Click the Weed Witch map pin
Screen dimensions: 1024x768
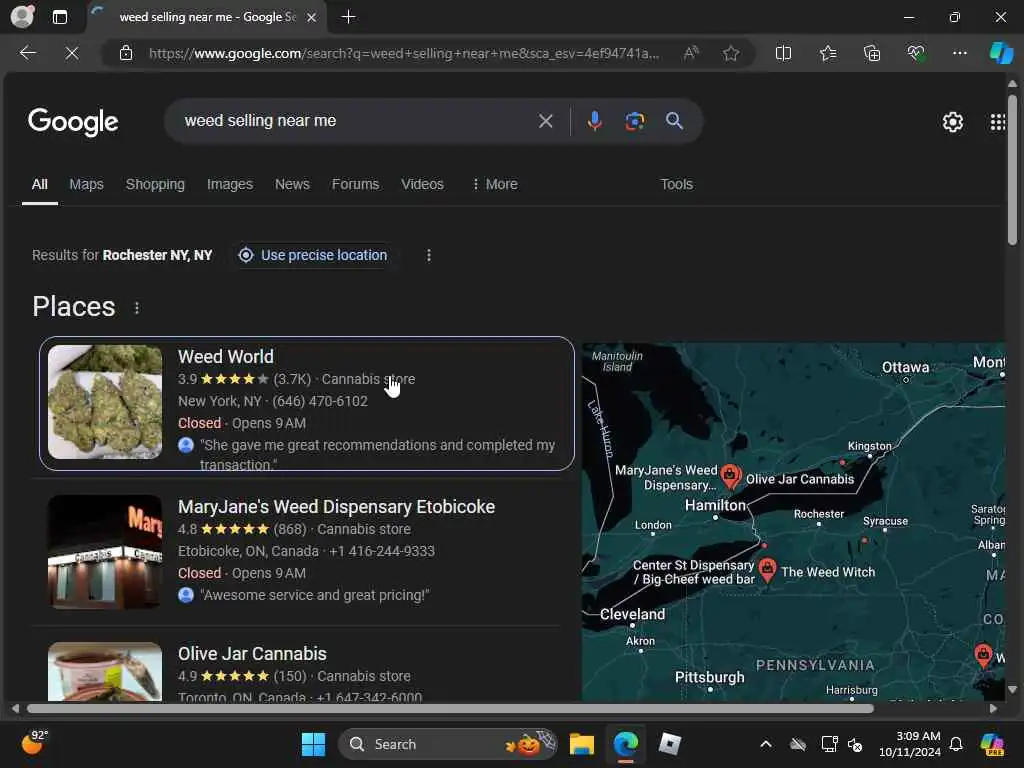[767, 570]
